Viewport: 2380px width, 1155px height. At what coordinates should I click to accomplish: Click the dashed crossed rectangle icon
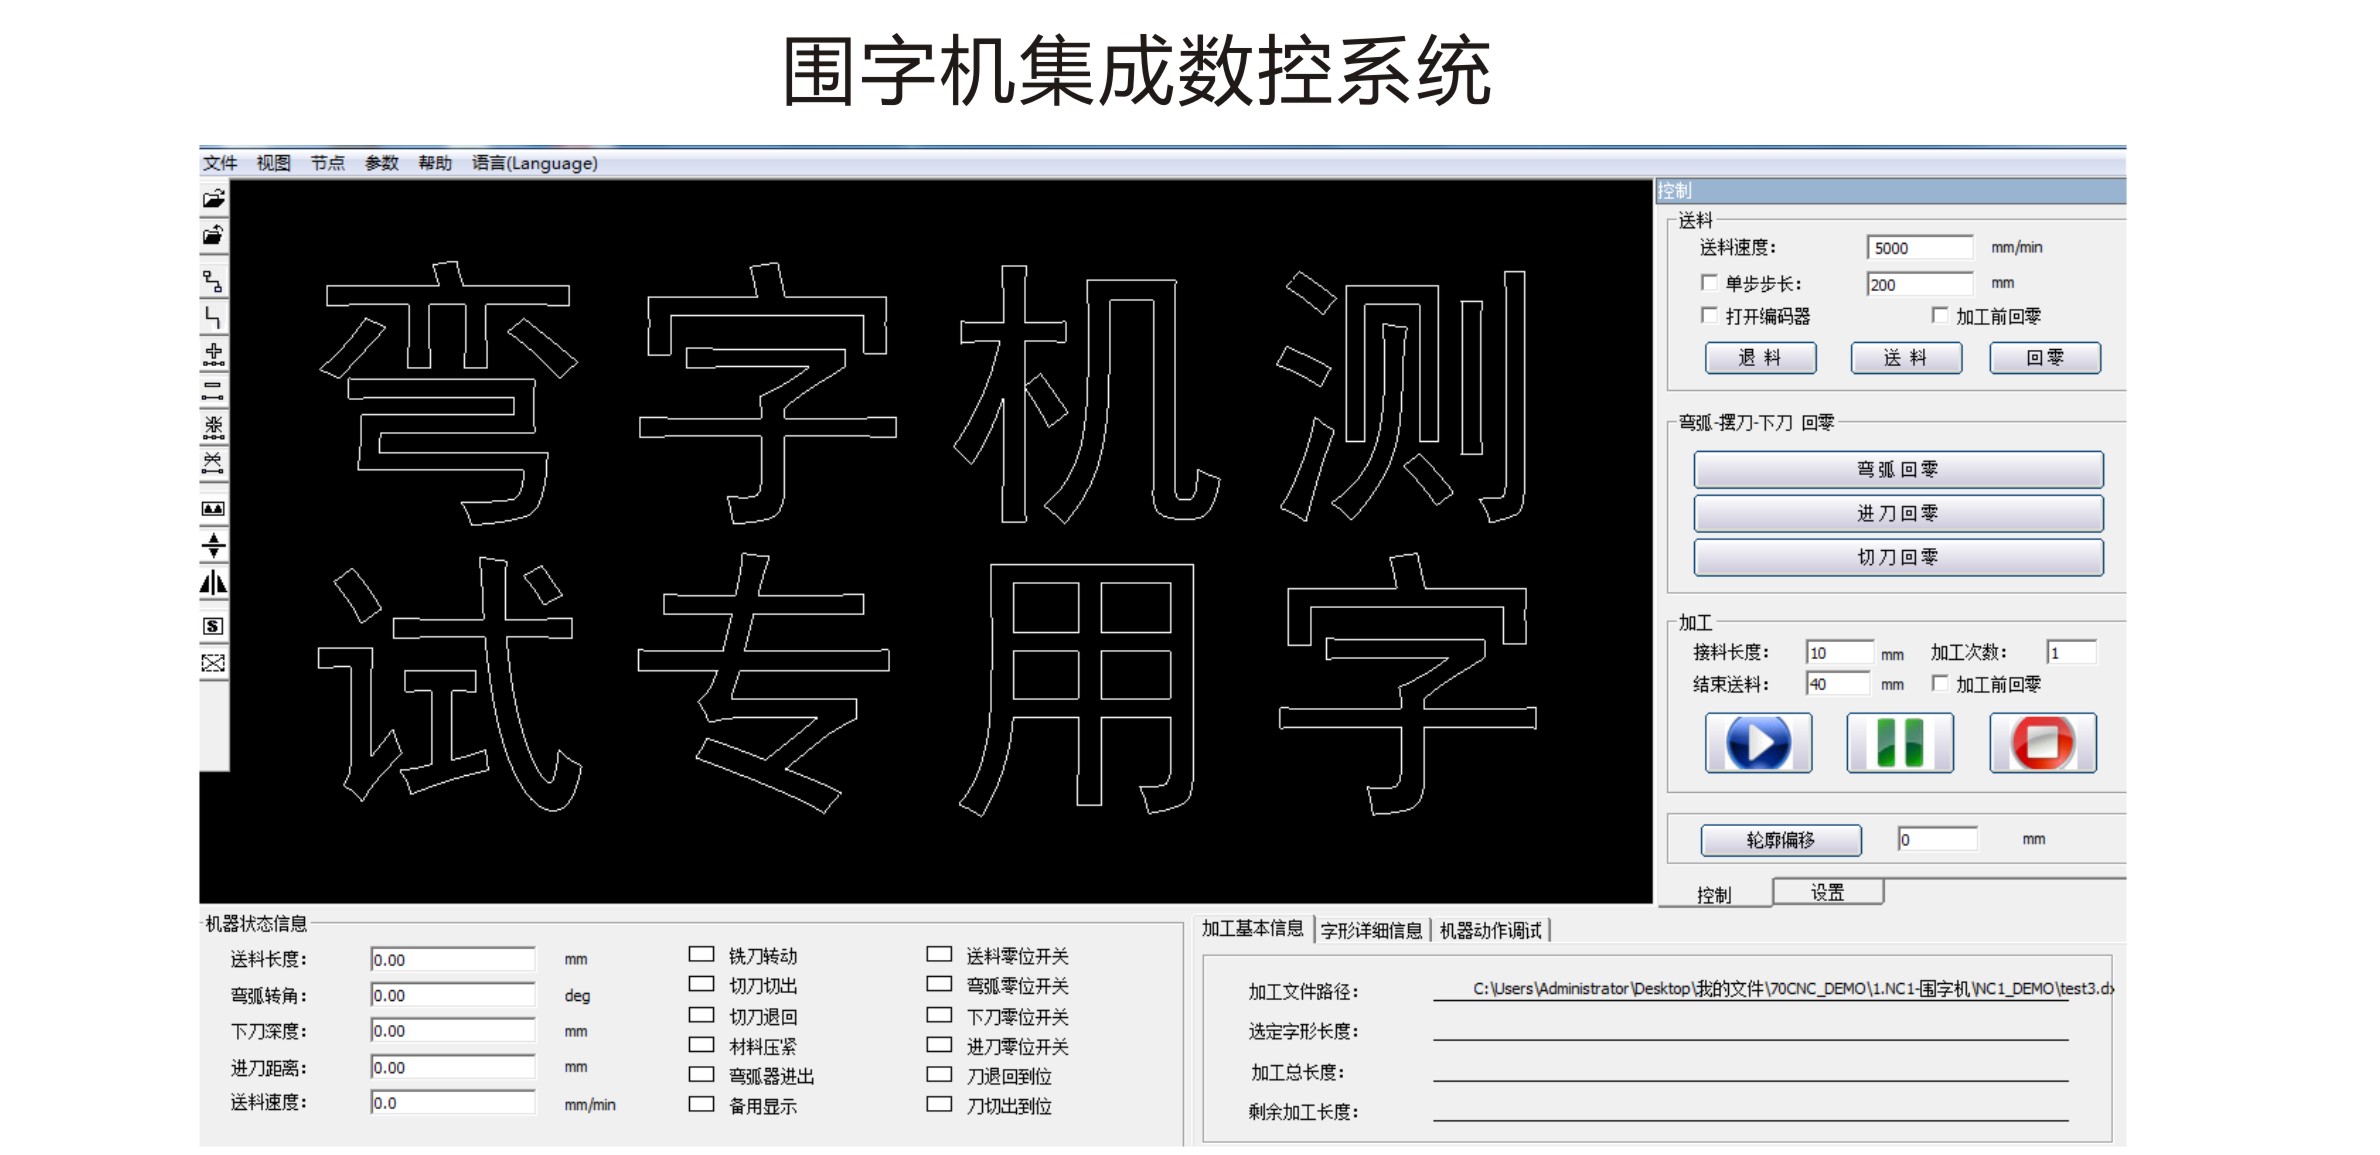click(x=213, y=663)
